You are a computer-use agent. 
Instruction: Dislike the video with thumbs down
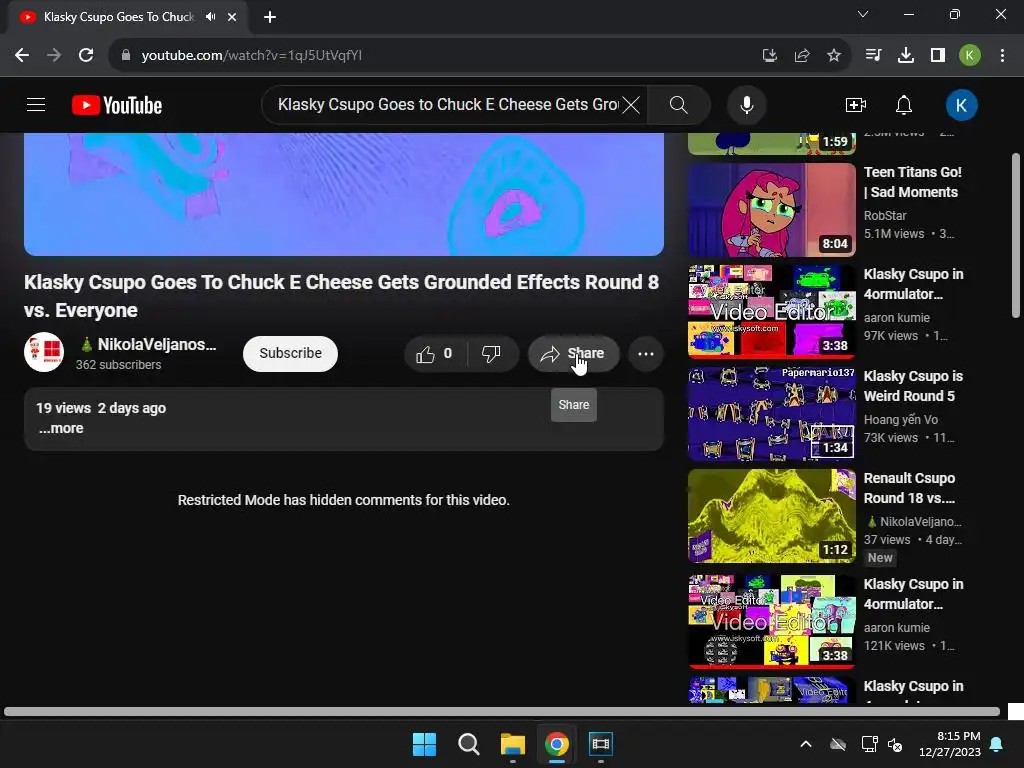pyautogui.click(x=491, y=354)
